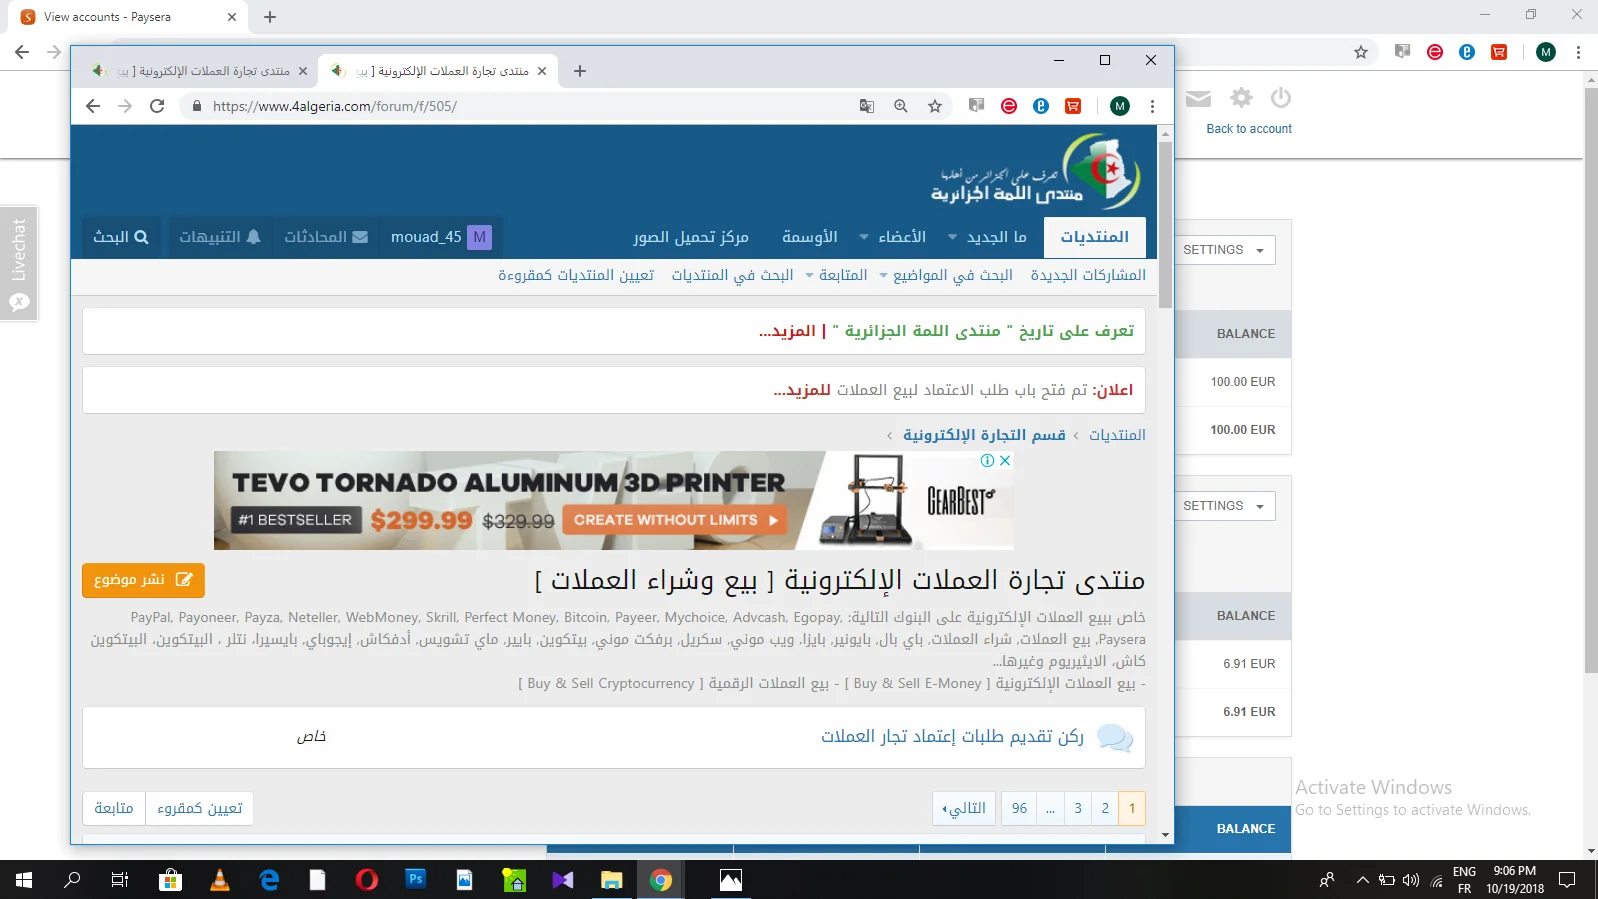
Task: Open the zoom magnifier icon in address bar
Action: [901, 106]
